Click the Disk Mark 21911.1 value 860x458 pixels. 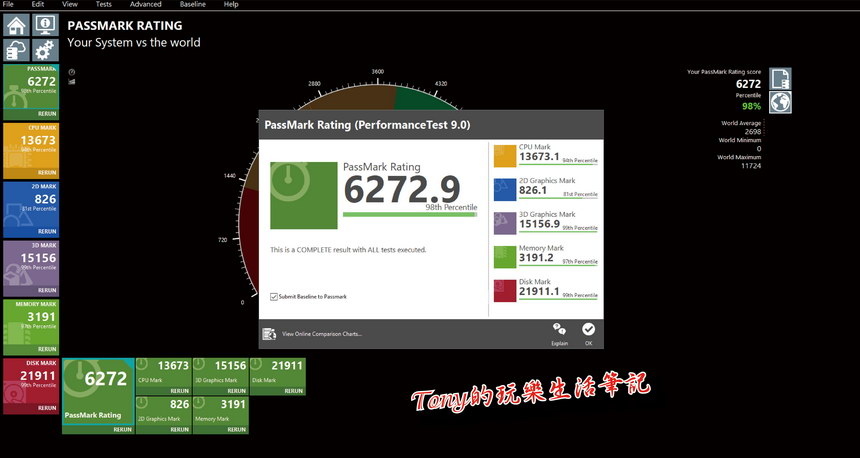539,291
